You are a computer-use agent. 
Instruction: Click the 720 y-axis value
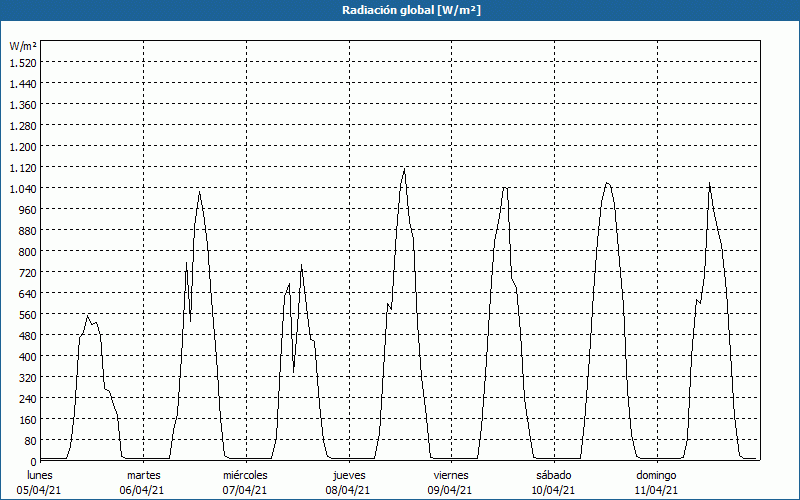[x=28, y=273]
